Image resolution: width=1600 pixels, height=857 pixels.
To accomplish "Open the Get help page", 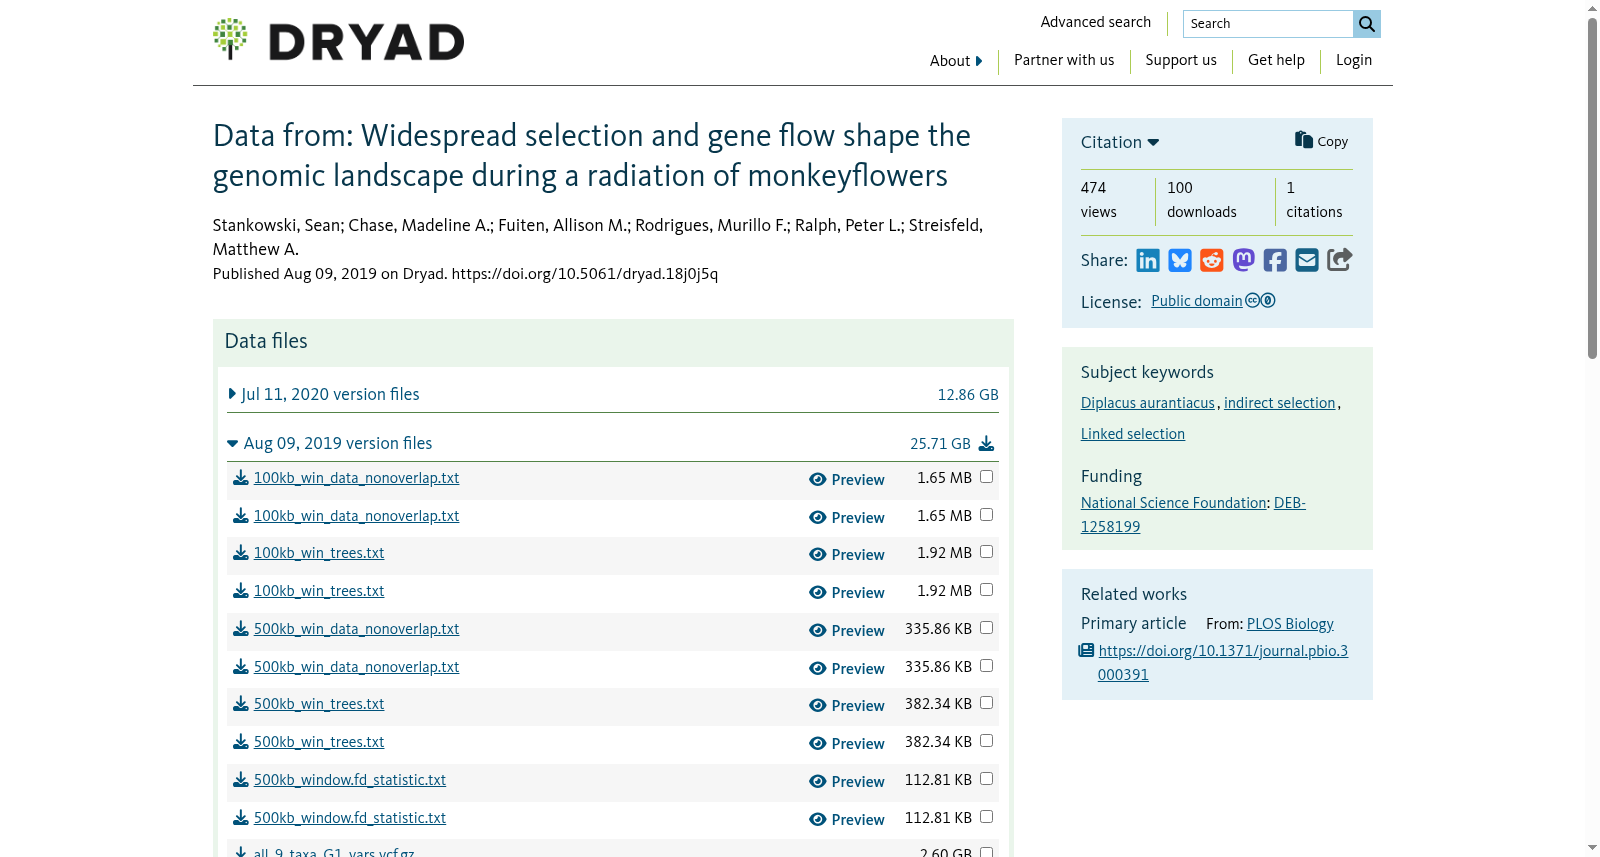I will tap(1276, 60).
